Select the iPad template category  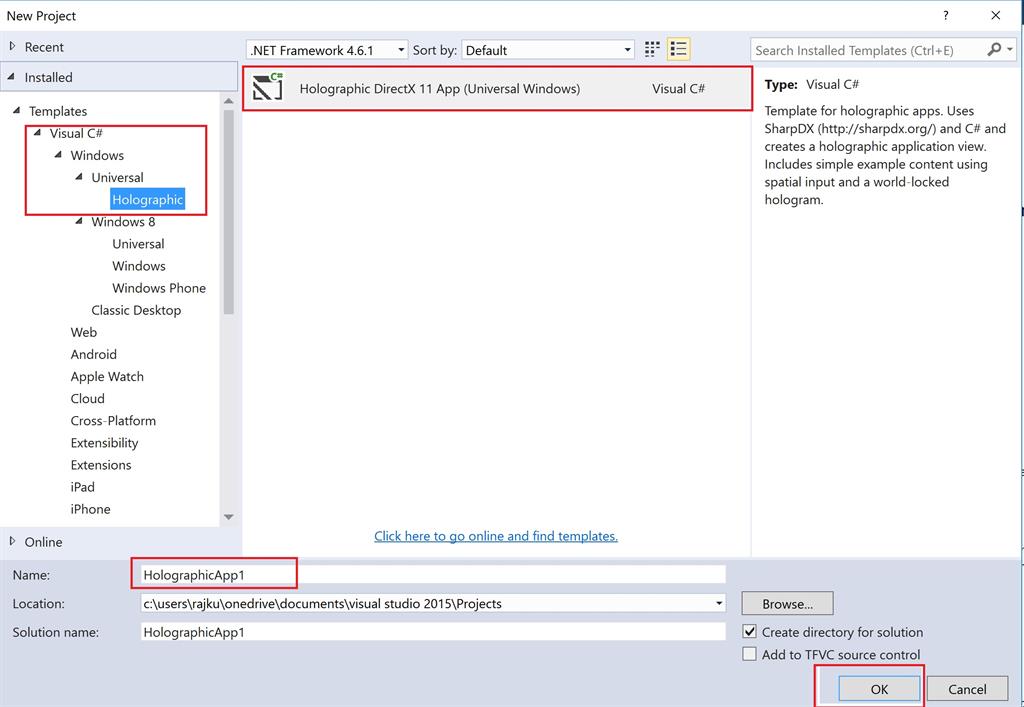[82, 488]
